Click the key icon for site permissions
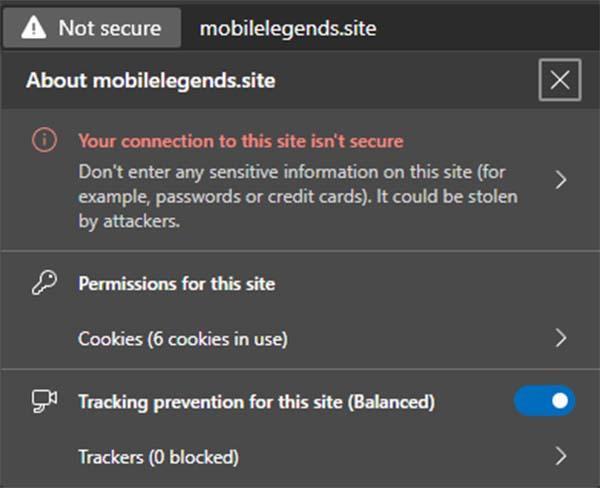Image resolution: width=600 pixels, height=488 pixels. tap(44, 283)
